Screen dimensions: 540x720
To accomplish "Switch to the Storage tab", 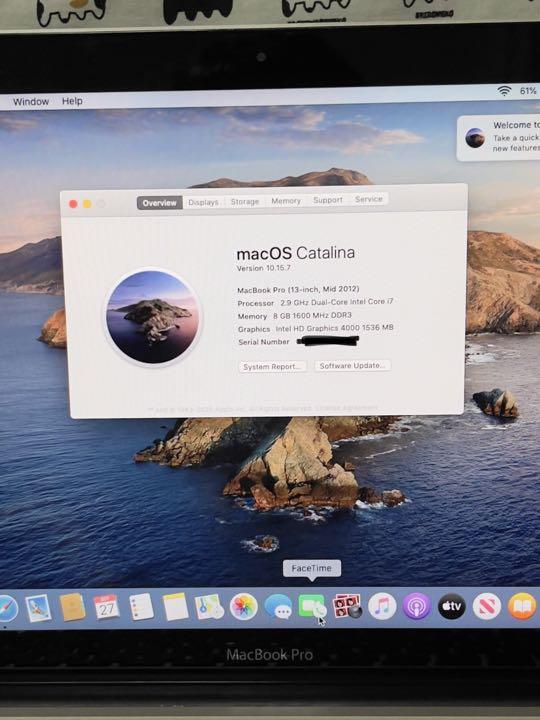I will tap(245, 202).
